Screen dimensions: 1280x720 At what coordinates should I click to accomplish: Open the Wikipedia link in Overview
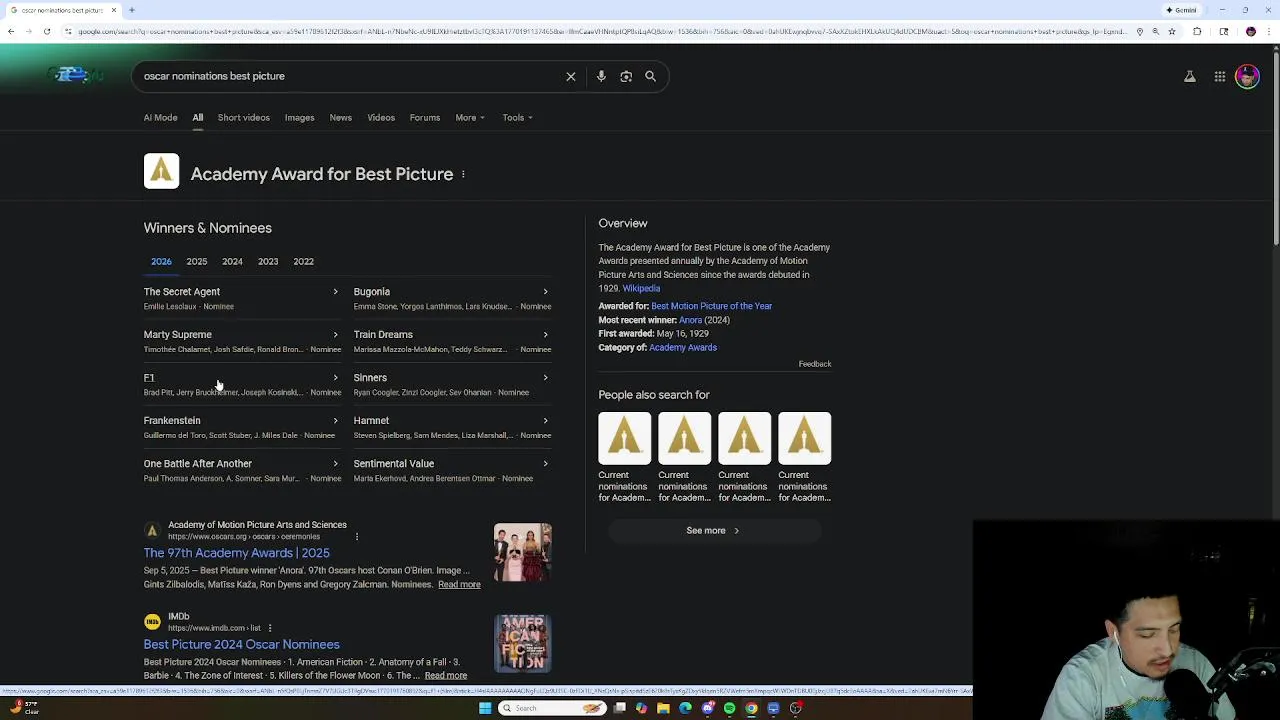tap(641, 288)
